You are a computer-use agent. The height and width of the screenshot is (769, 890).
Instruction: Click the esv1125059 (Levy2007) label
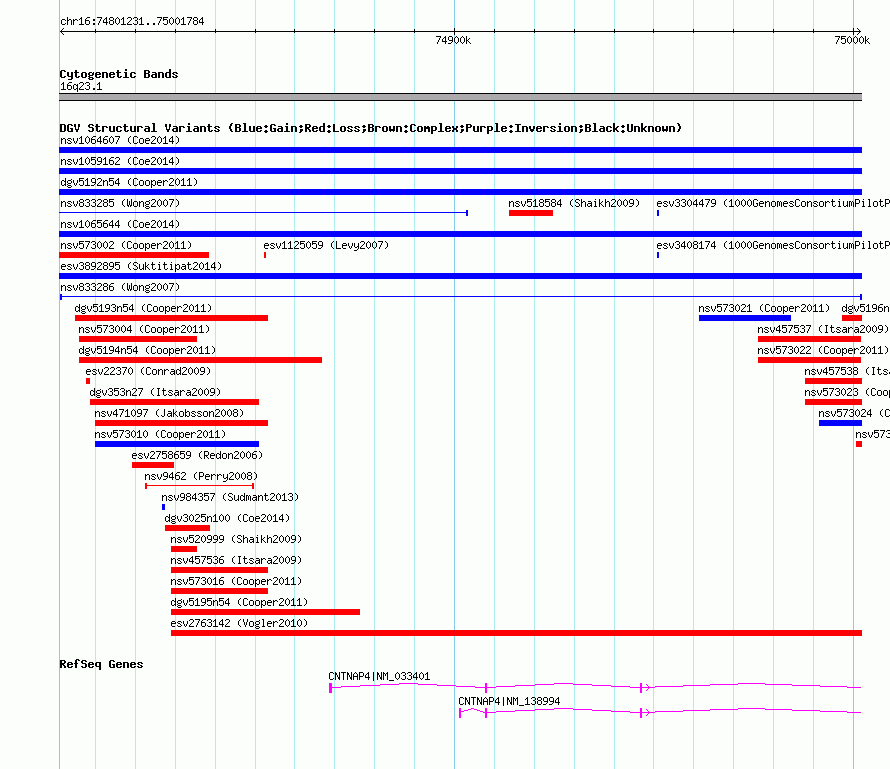(326, 245)
